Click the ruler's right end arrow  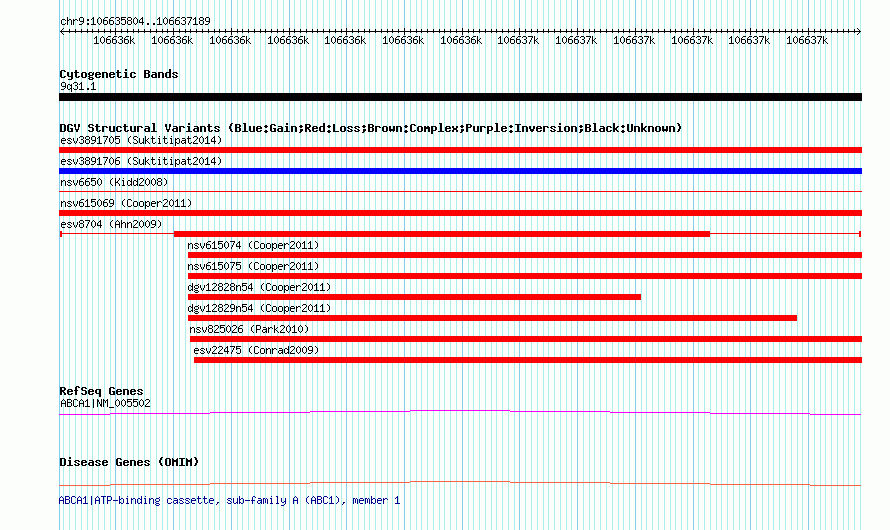click(858, 32)
